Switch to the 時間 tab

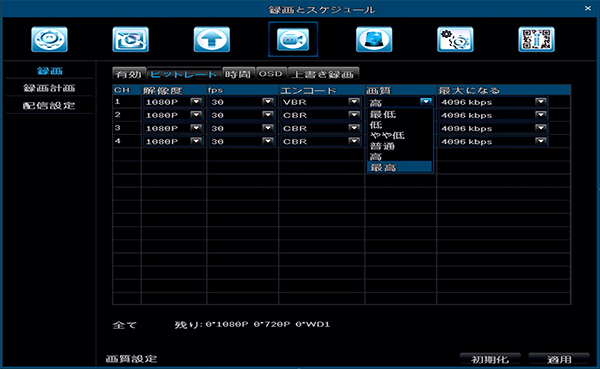[239, 74]
